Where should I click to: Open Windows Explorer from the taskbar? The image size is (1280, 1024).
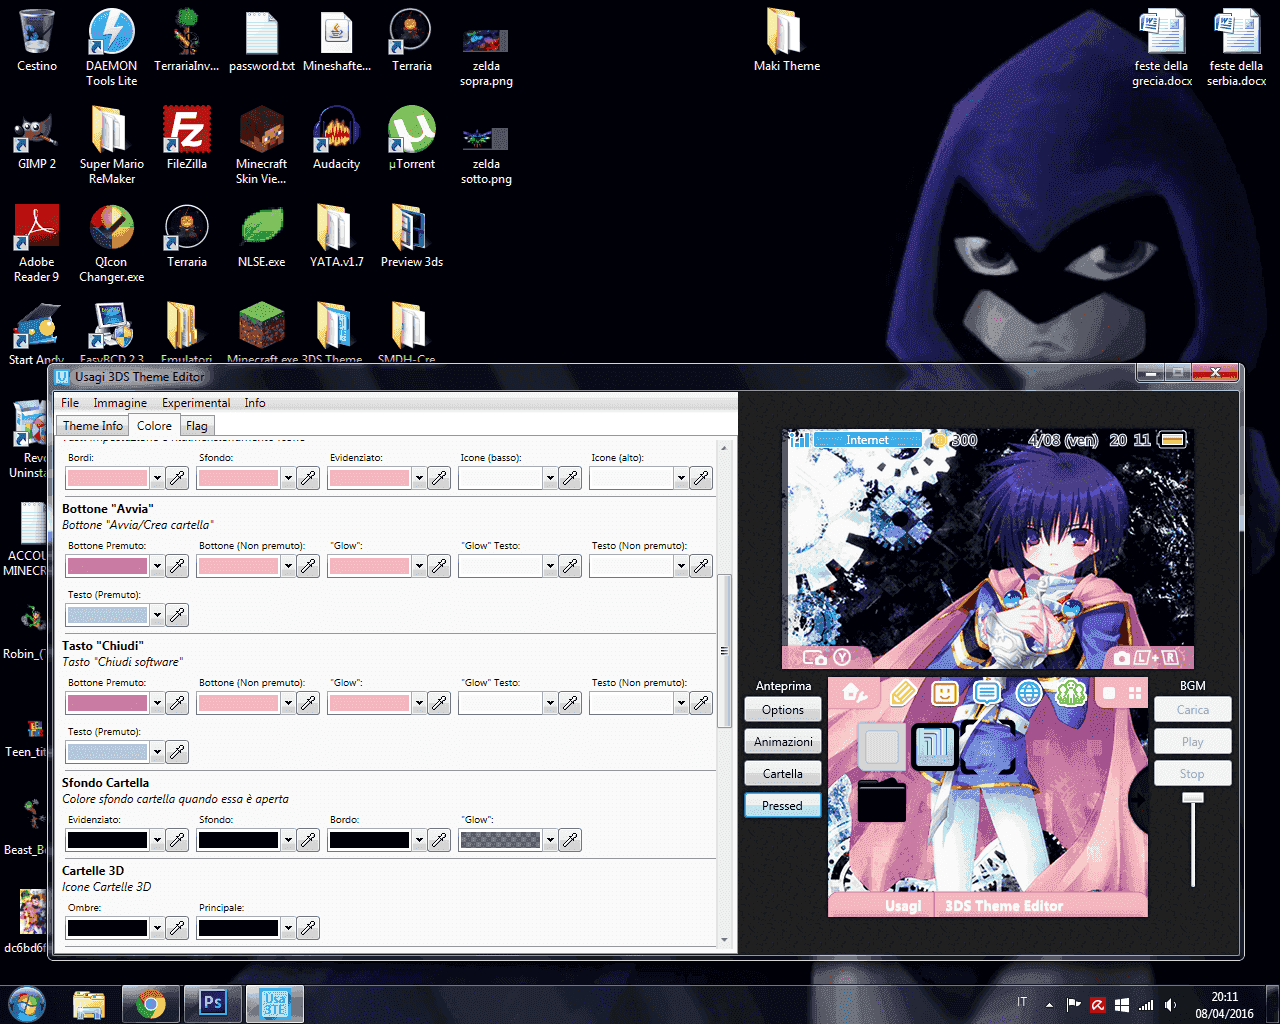[x=89, y=1003]
